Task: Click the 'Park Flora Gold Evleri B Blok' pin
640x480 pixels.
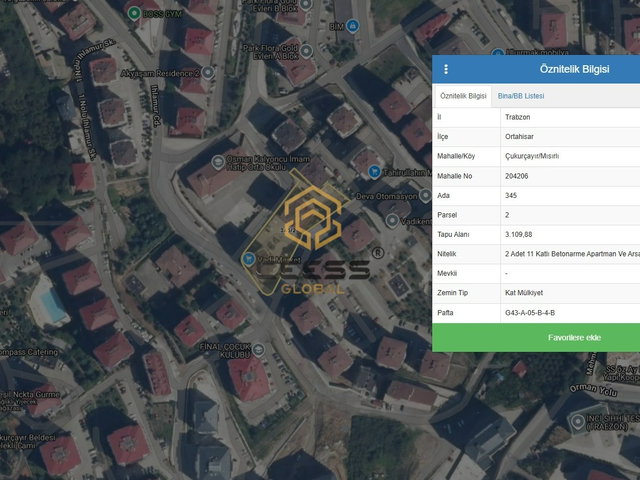Action: pos(305,5)
